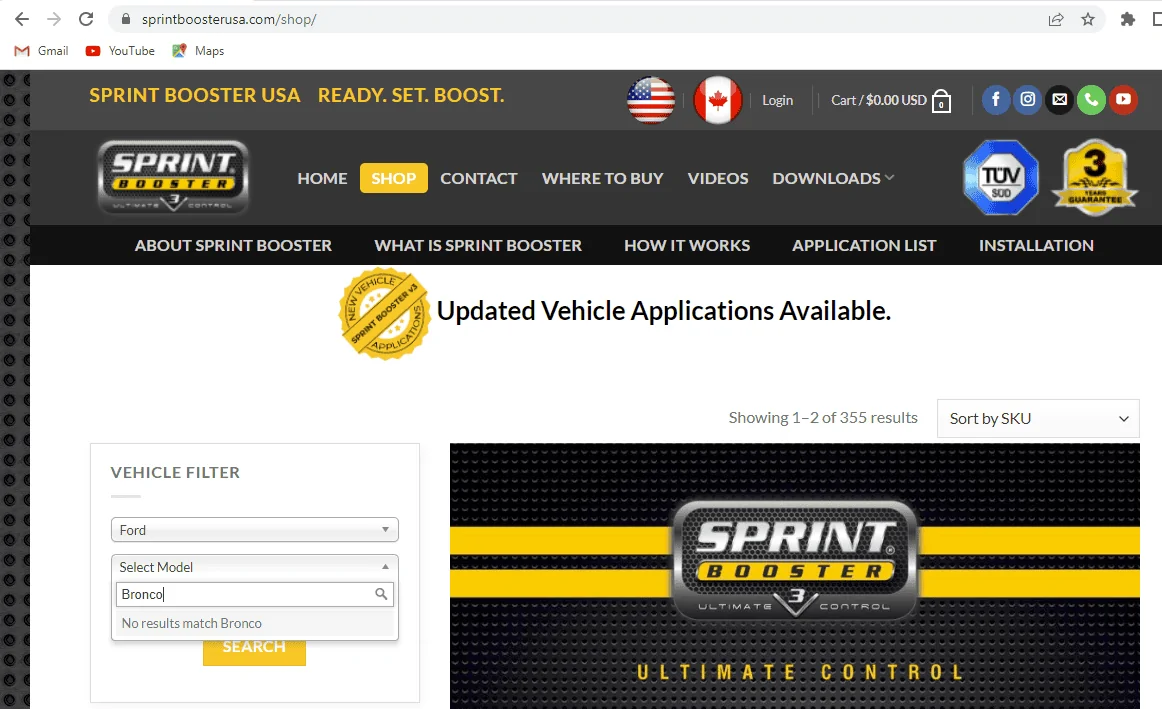Open APPLICATION LIST
Viewport: 1162px width, 709px height.
[864, 245]
